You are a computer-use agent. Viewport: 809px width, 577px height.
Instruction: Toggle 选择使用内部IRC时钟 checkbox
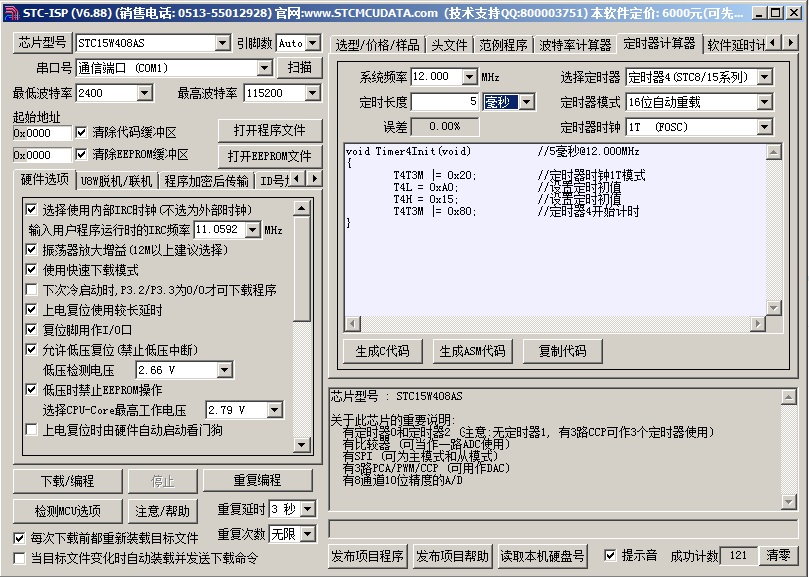[31, 210]
